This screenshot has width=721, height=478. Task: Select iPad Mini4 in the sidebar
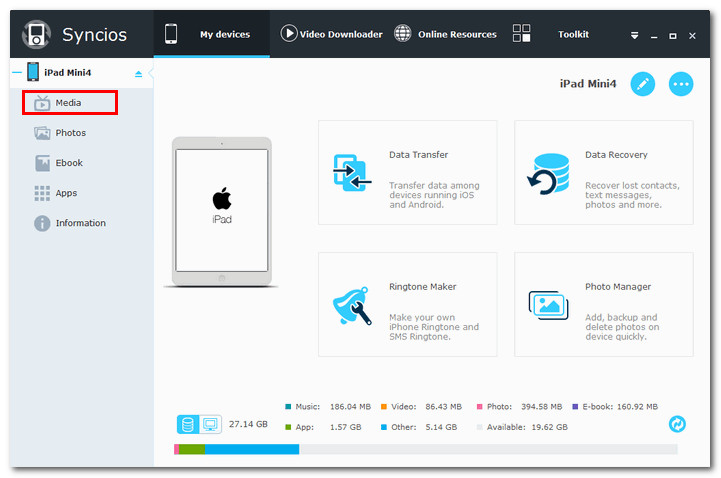tap(68, 73)
